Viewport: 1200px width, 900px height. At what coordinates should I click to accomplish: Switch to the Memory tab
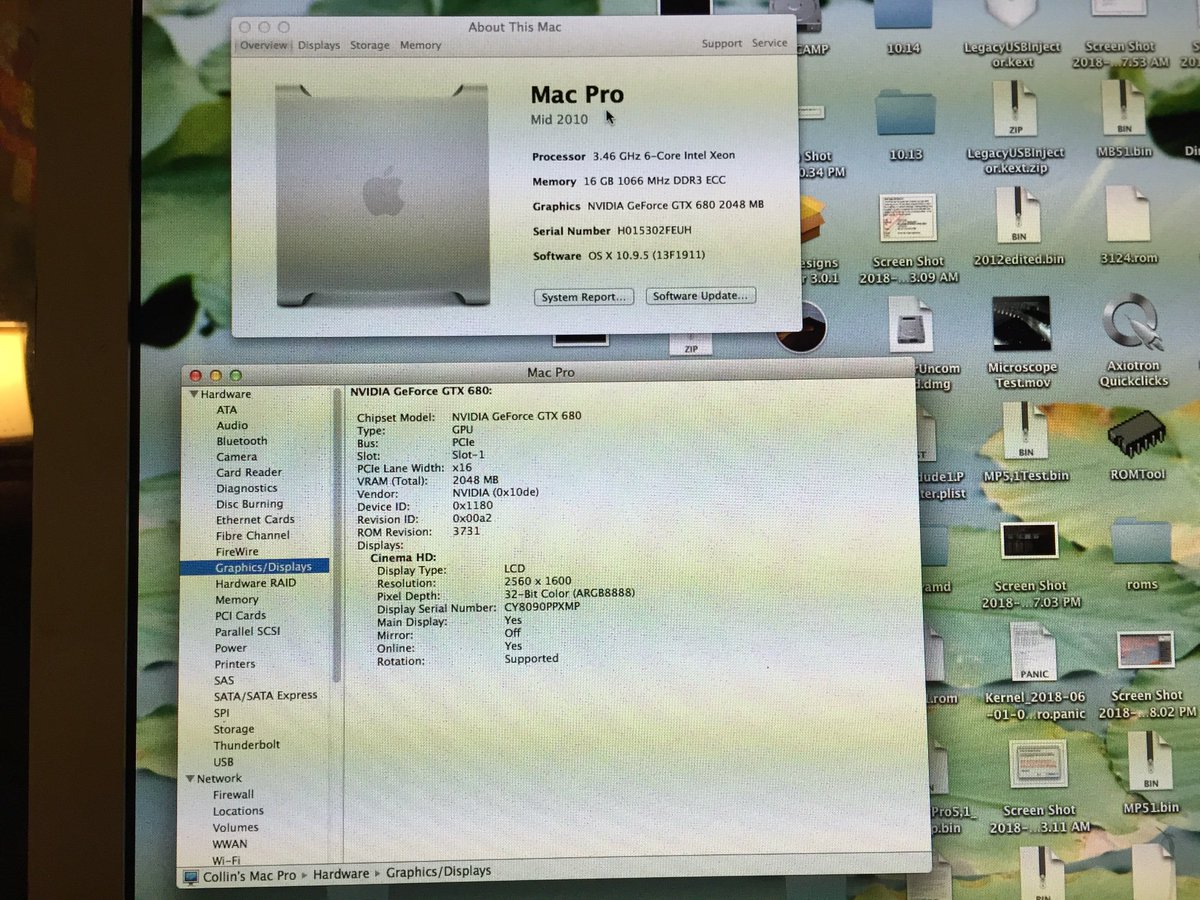(x=421, y=45)
